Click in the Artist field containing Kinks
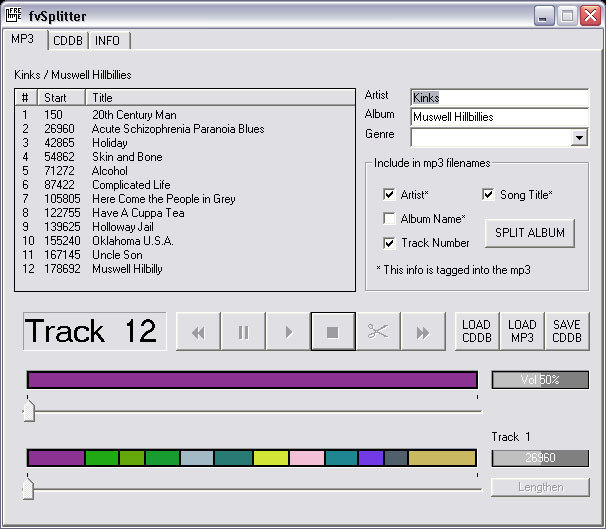 click(499, 98)
